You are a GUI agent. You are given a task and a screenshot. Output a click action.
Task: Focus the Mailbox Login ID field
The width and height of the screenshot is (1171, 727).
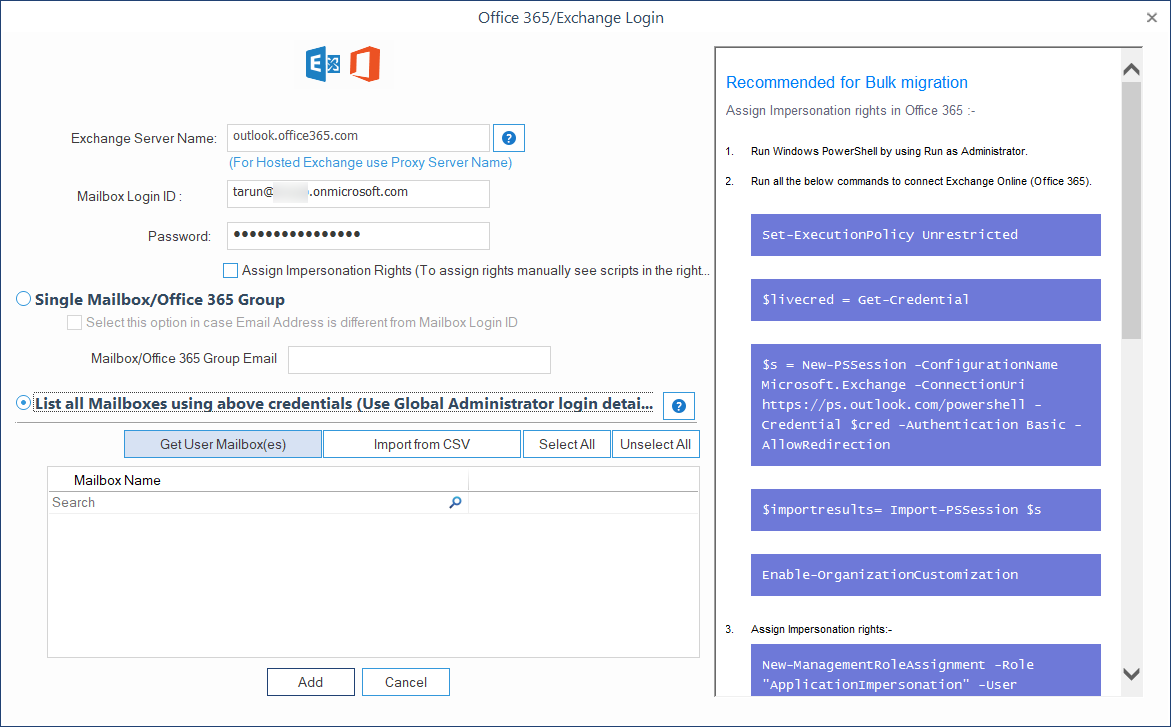tap(358, 194)
